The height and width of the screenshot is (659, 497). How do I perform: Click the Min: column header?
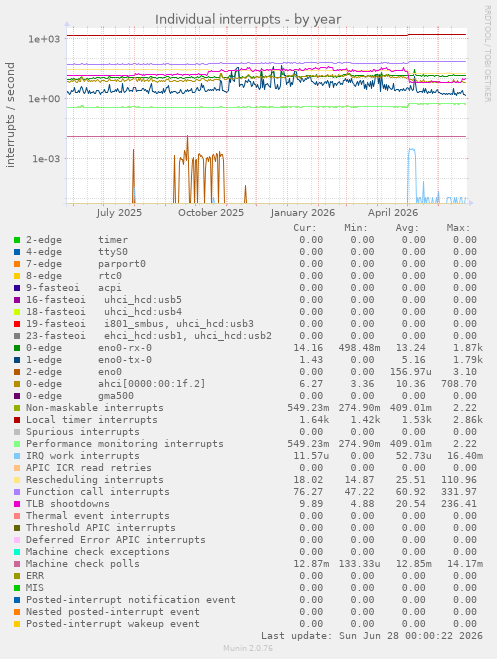click(x=356, y=228)
